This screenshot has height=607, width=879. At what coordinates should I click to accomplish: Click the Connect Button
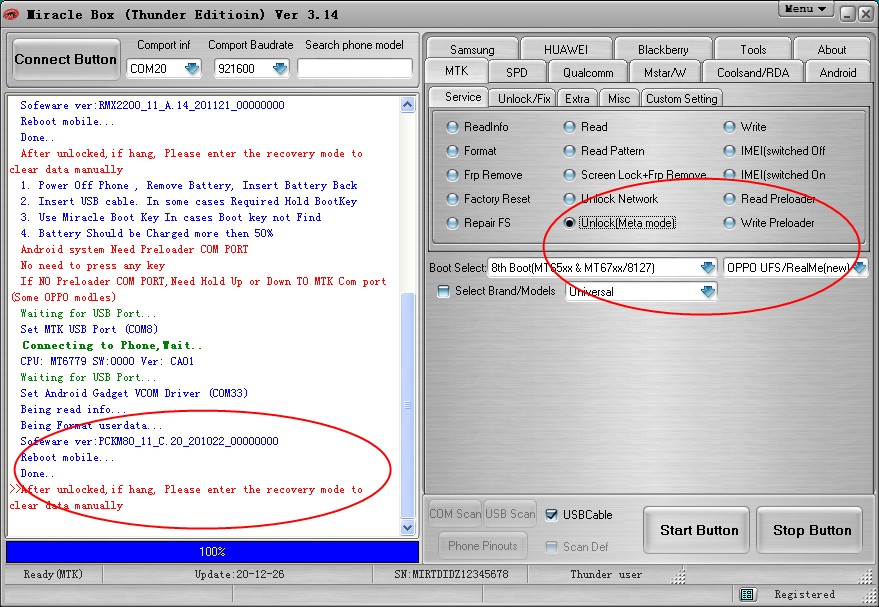click(x=66, y=59)
